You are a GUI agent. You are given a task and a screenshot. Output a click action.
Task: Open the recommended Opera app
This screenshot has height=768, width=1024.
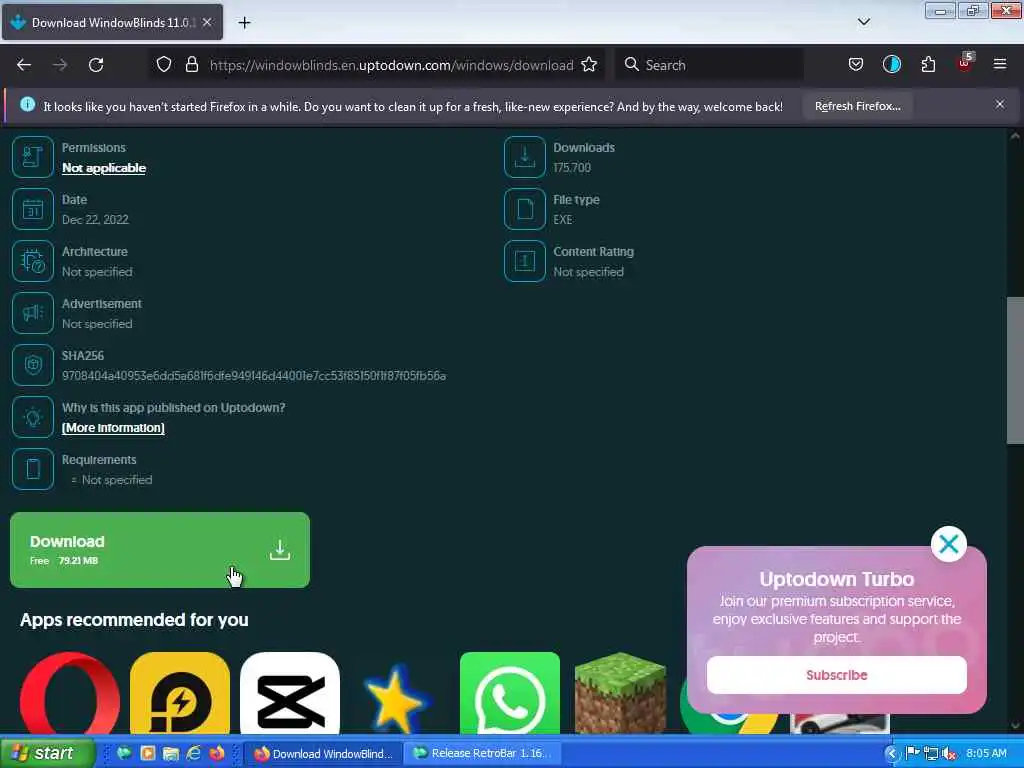[x=70, y=693]
